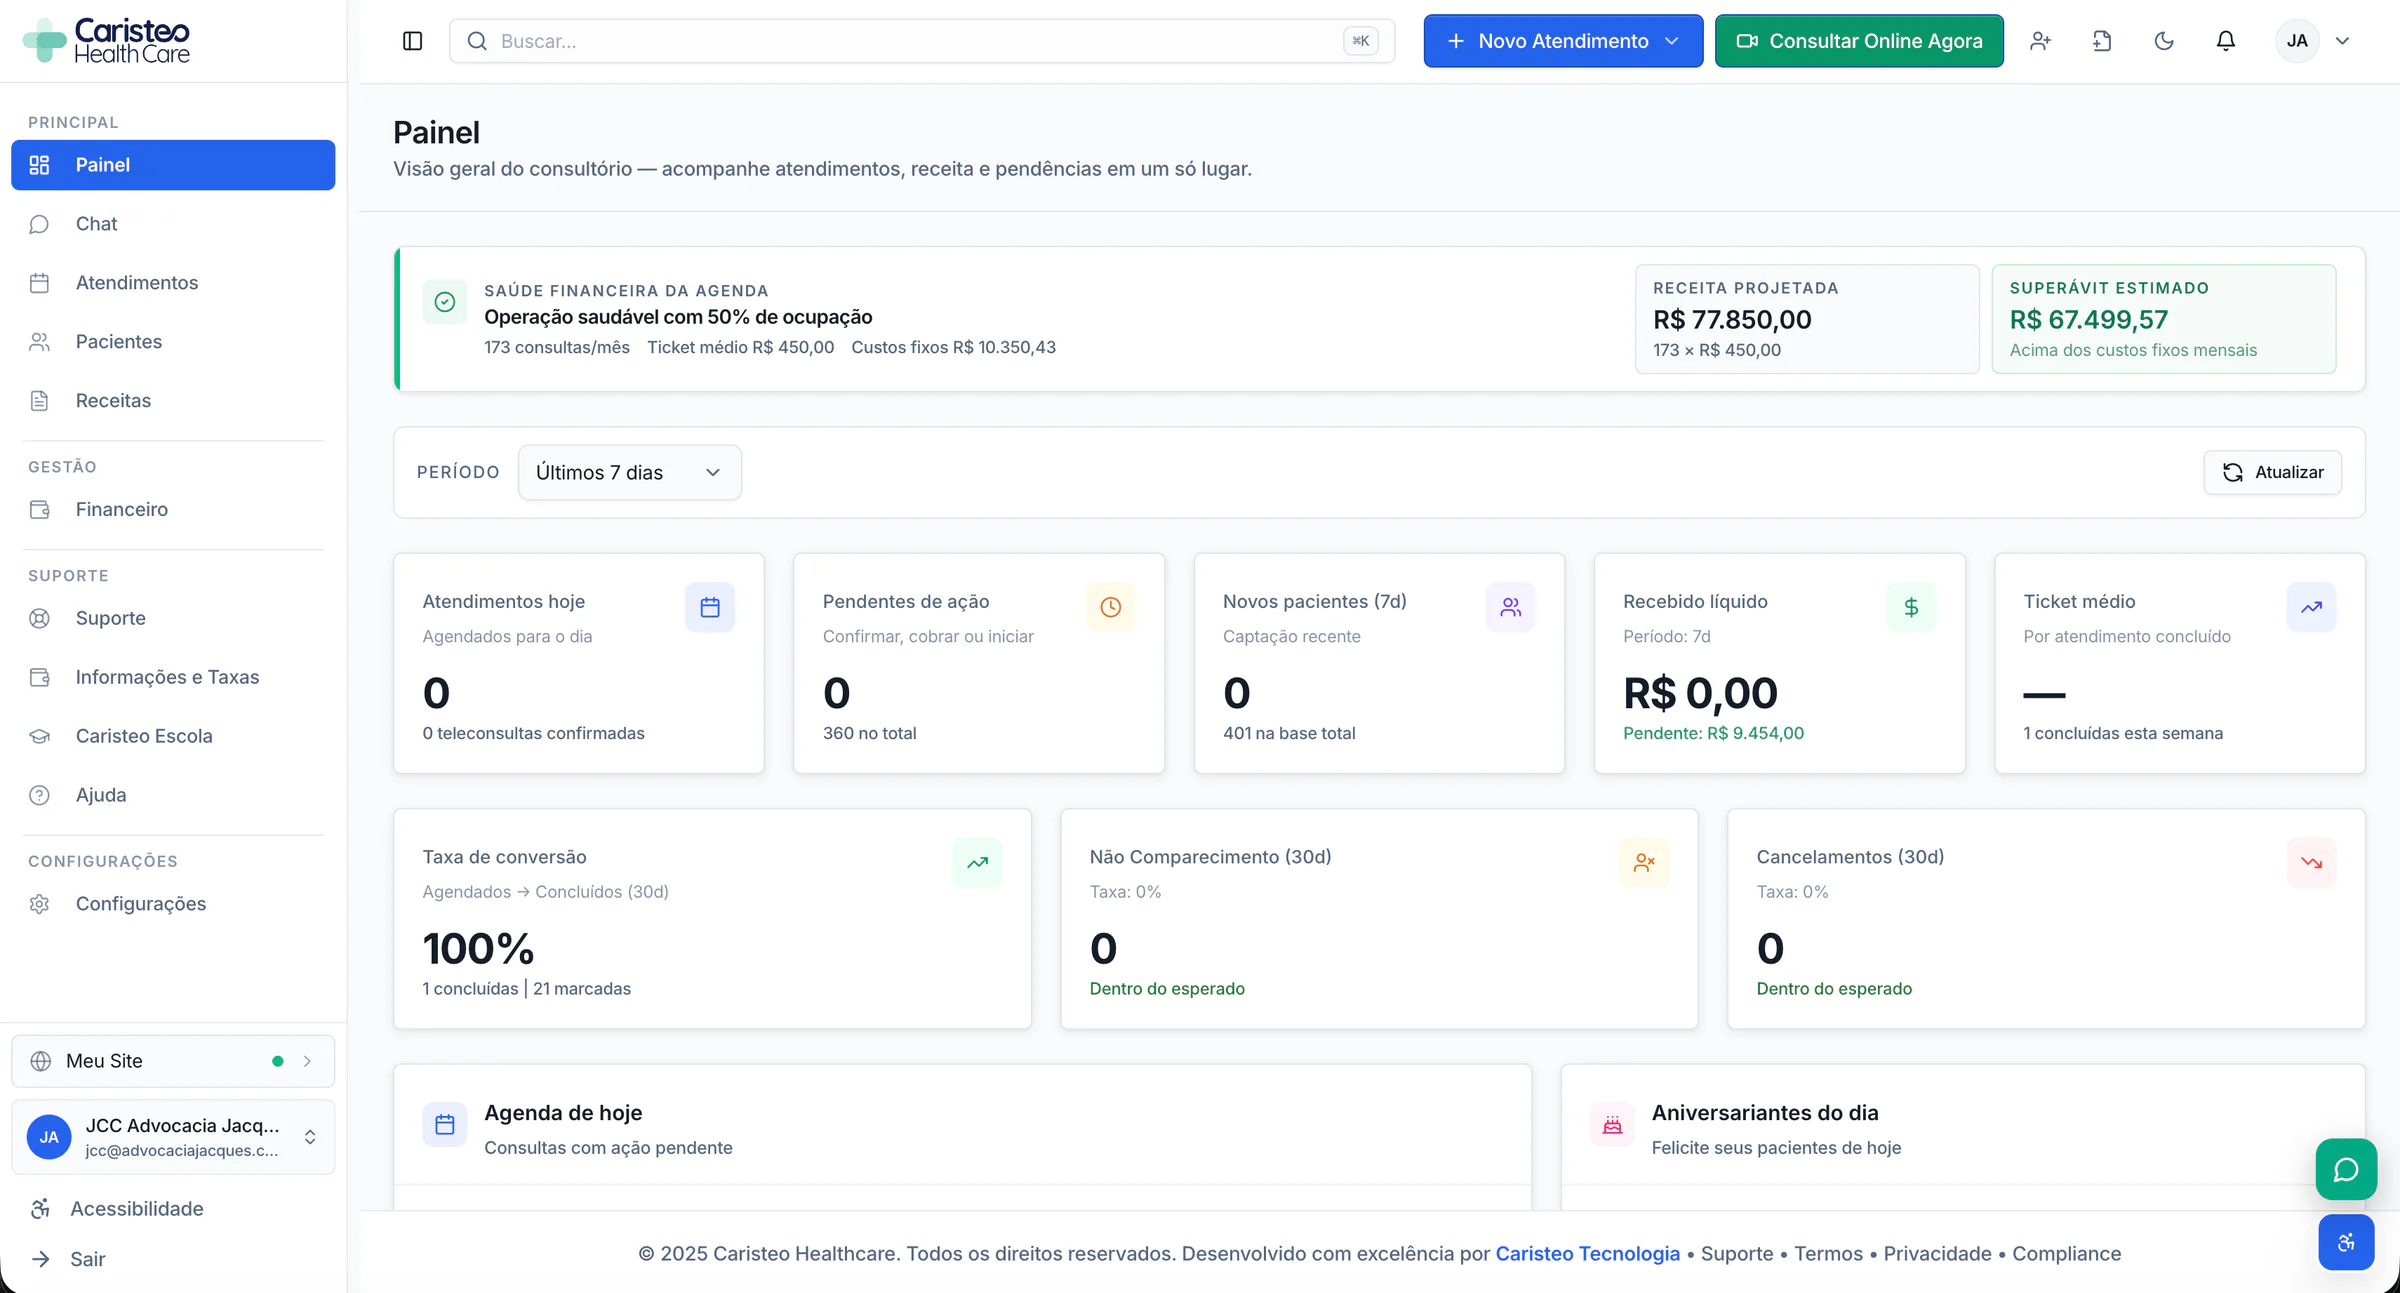Click the 100% conversion rate value

click(478, 949)
